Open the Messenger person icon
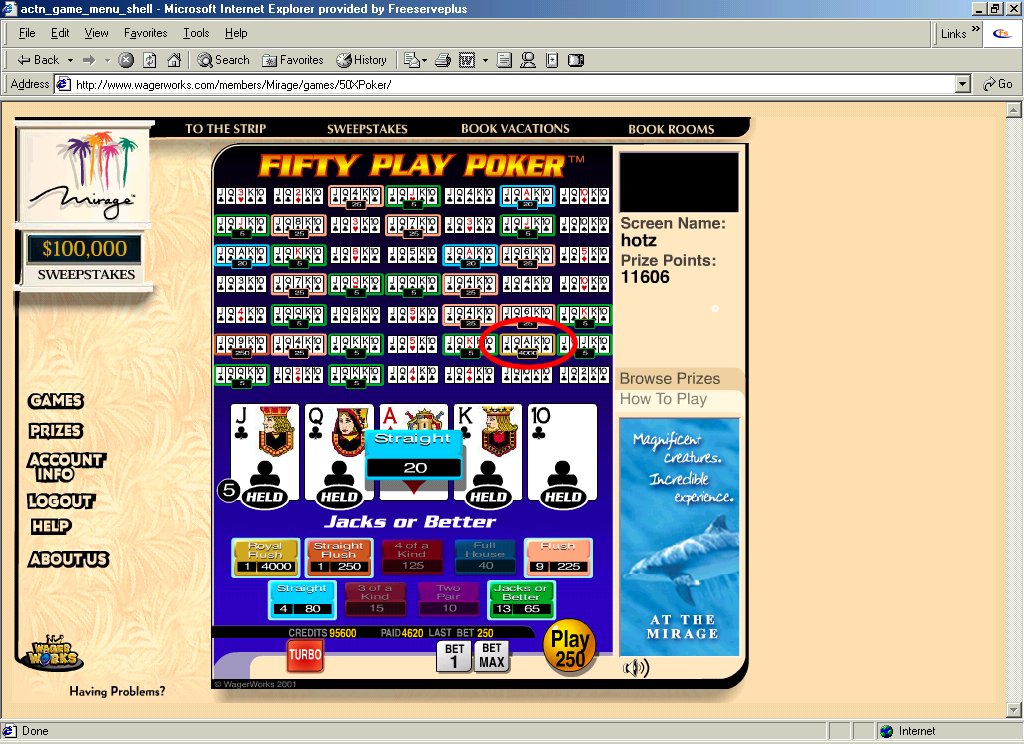 [x=528, y=60]
